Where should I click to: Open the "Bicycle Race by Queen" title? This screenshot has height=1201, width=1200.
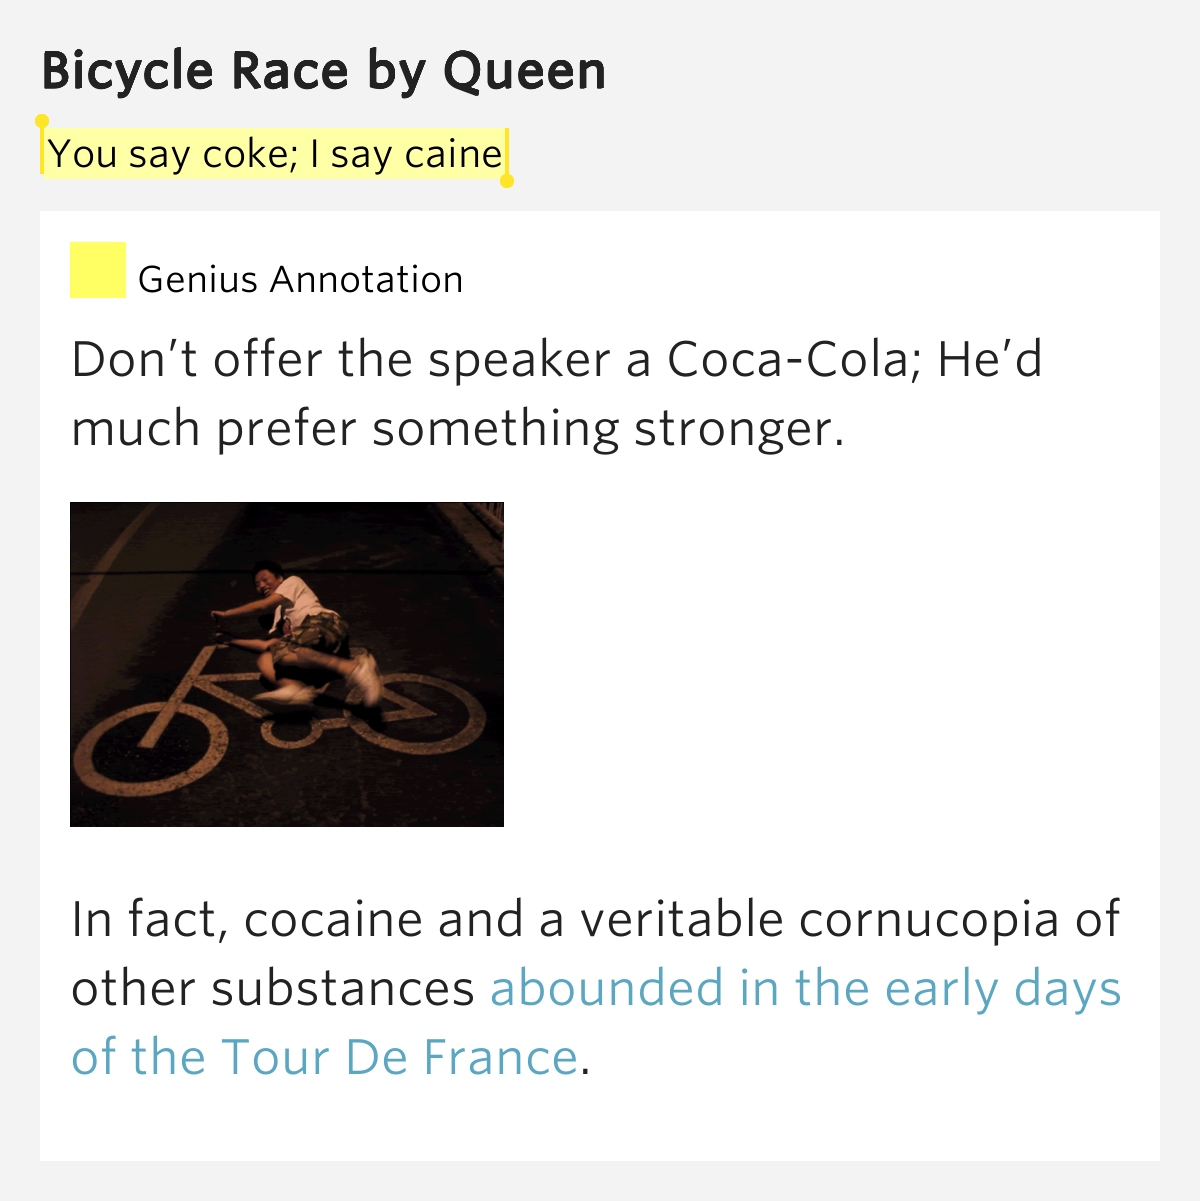pos(323,71)
